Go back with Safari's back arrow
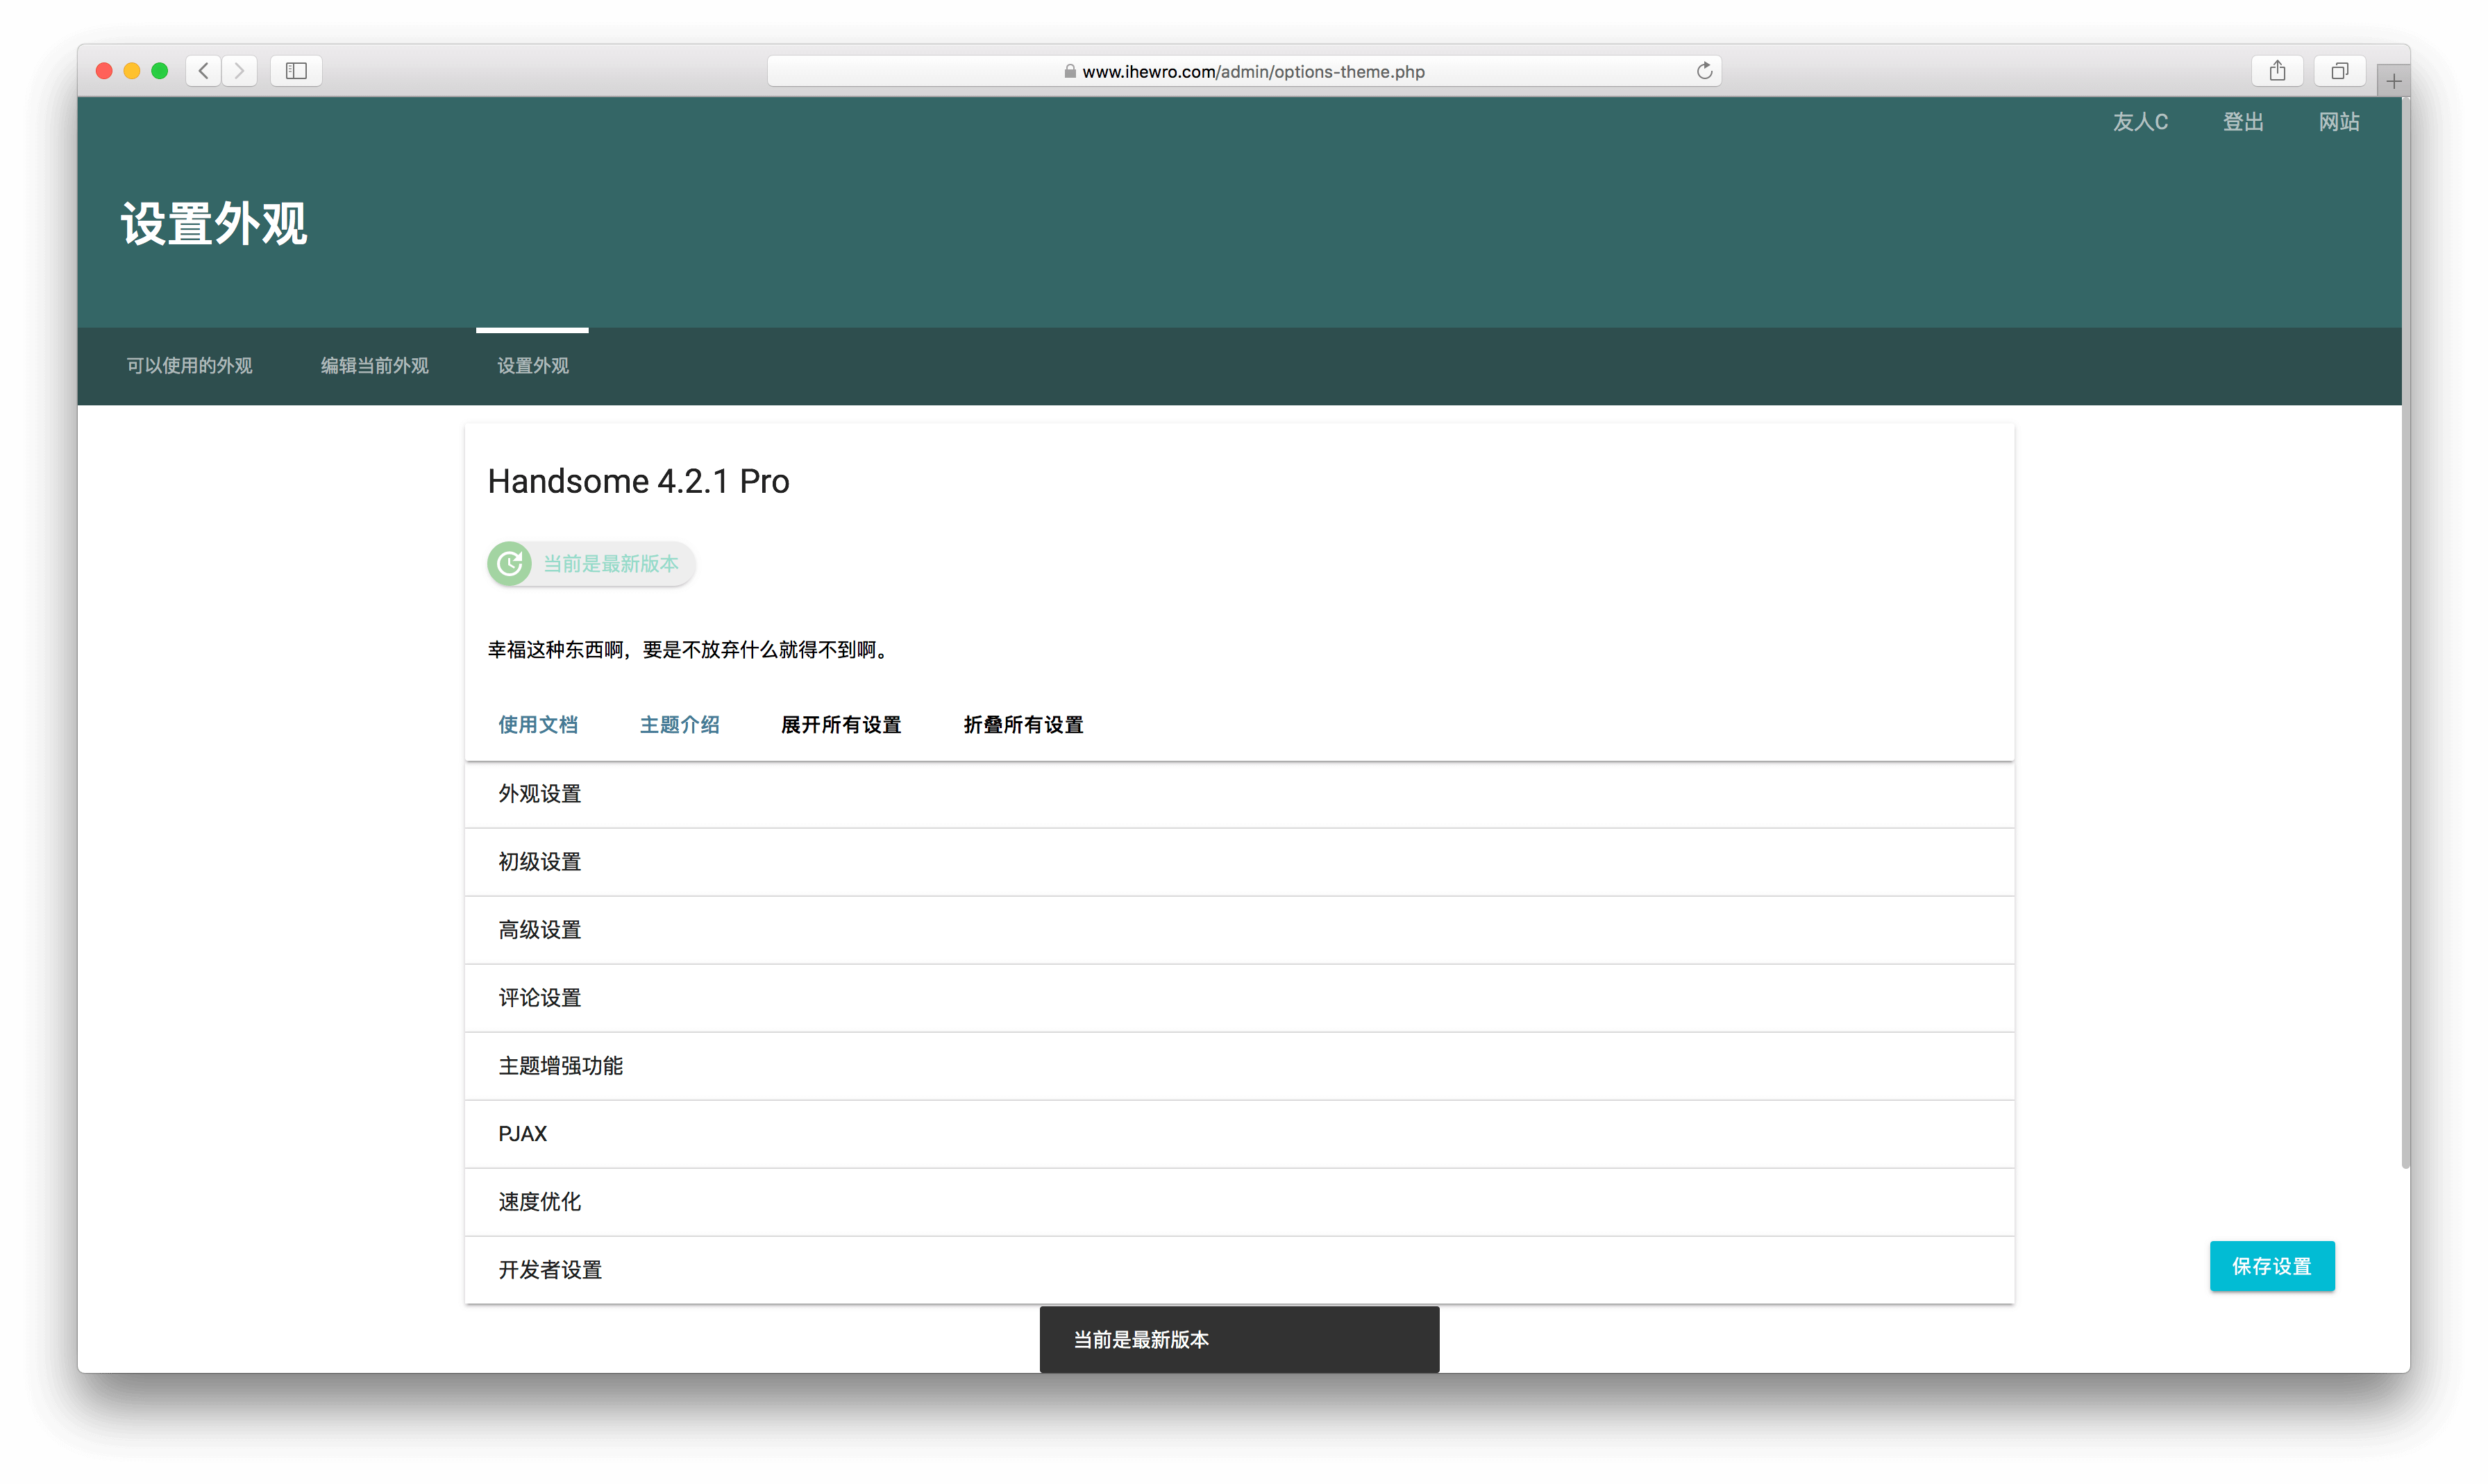Viewport: 2488px width, 1484px height. point(204,71)
